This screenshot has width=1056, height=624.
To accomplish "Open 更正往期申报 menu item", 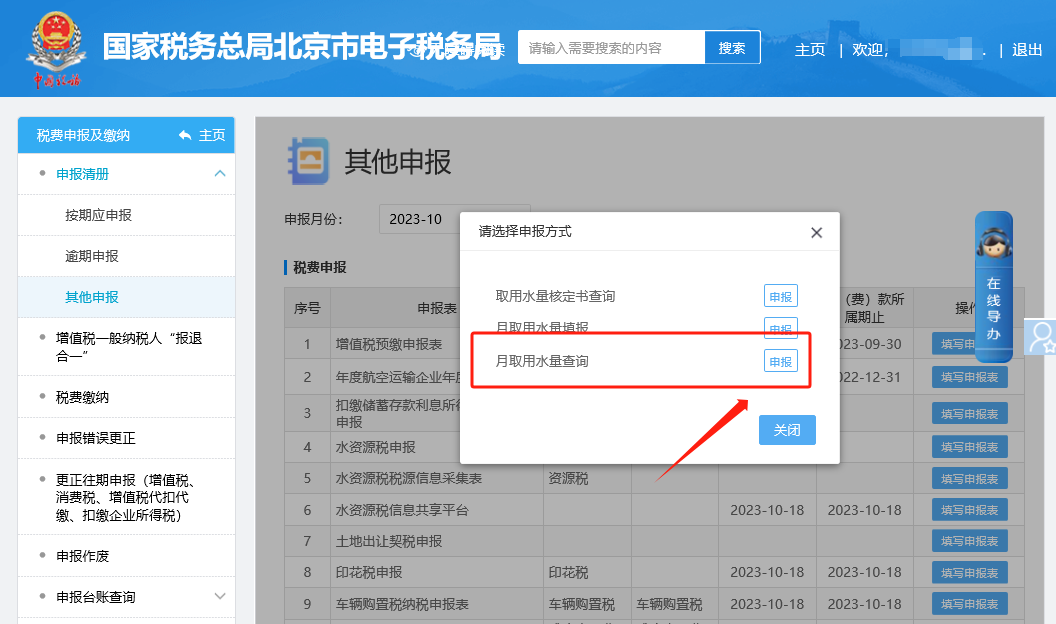I will [x=127, y=497].
